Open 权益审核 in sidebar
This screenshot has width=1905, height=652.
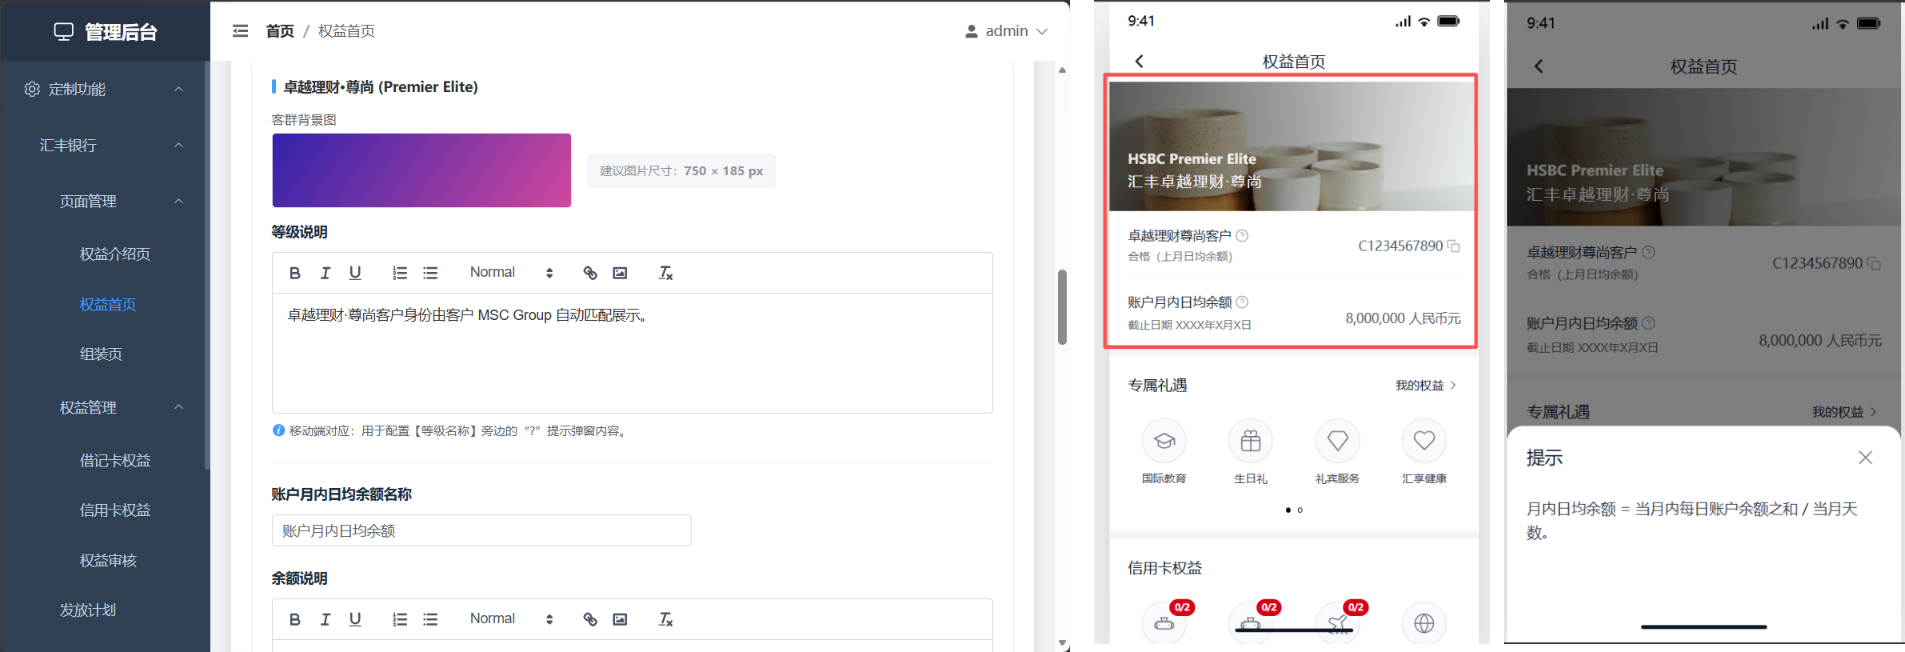[108, 560]
